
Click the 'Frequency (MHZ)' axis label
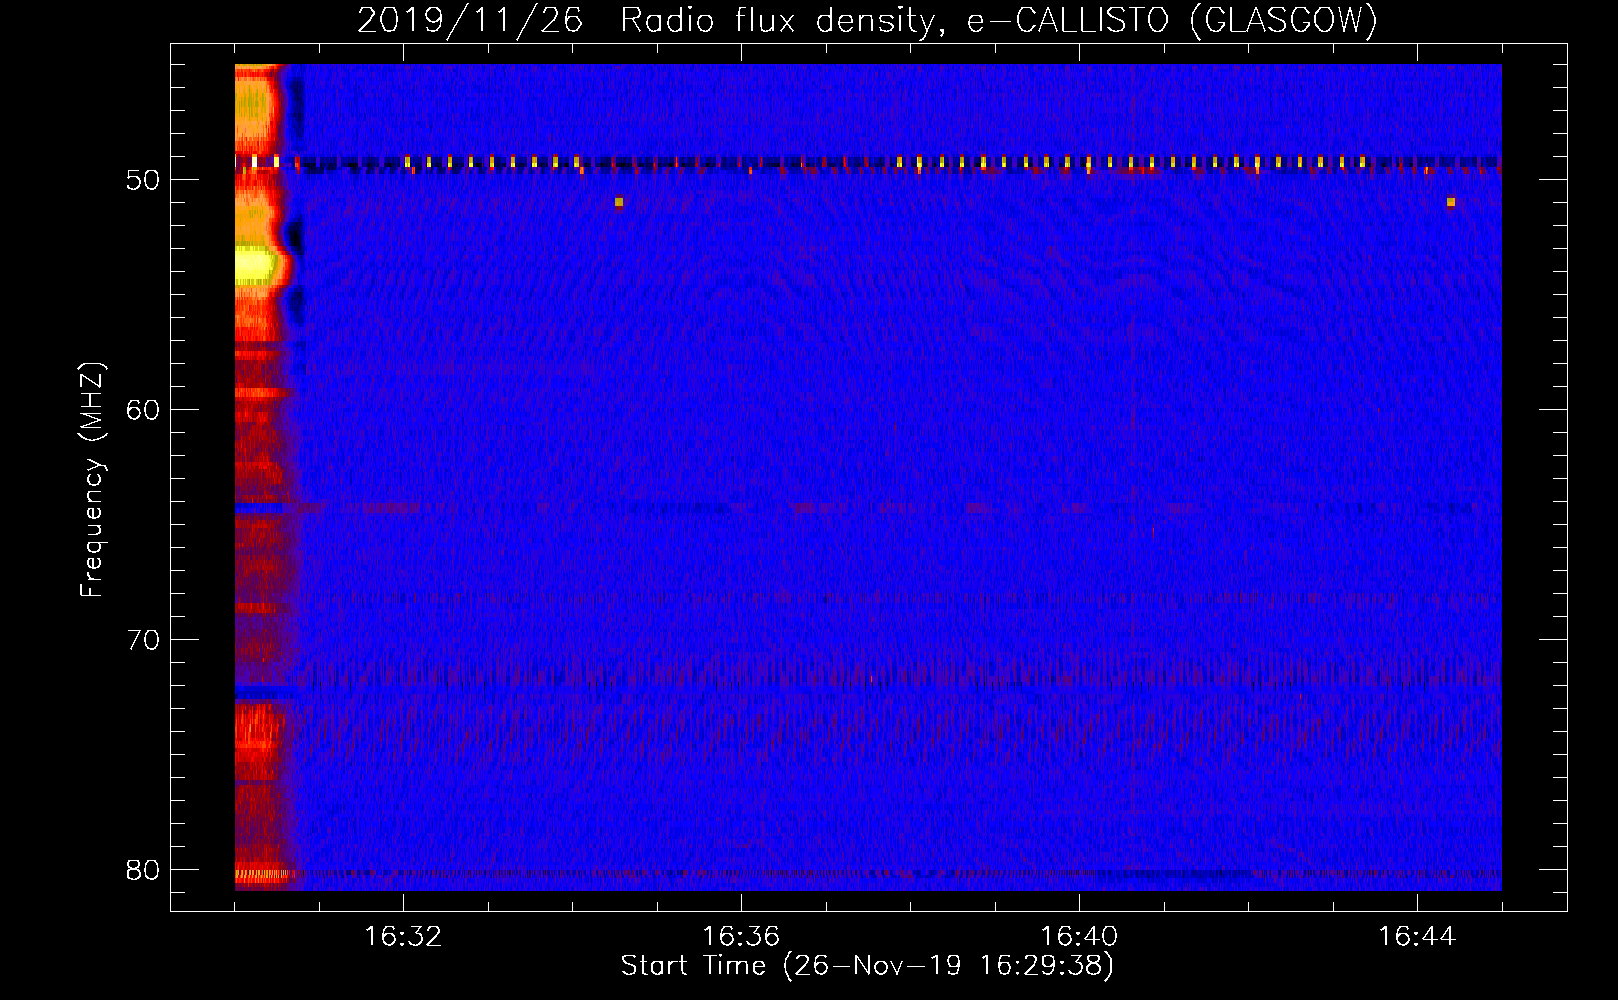[x=91, y=480]
